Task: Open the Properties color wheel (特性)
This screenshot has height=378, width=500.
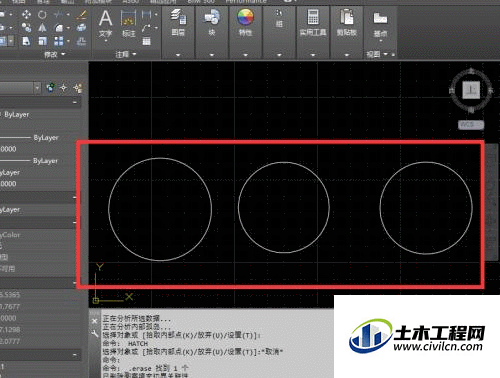Action: (x=245, y=22)
